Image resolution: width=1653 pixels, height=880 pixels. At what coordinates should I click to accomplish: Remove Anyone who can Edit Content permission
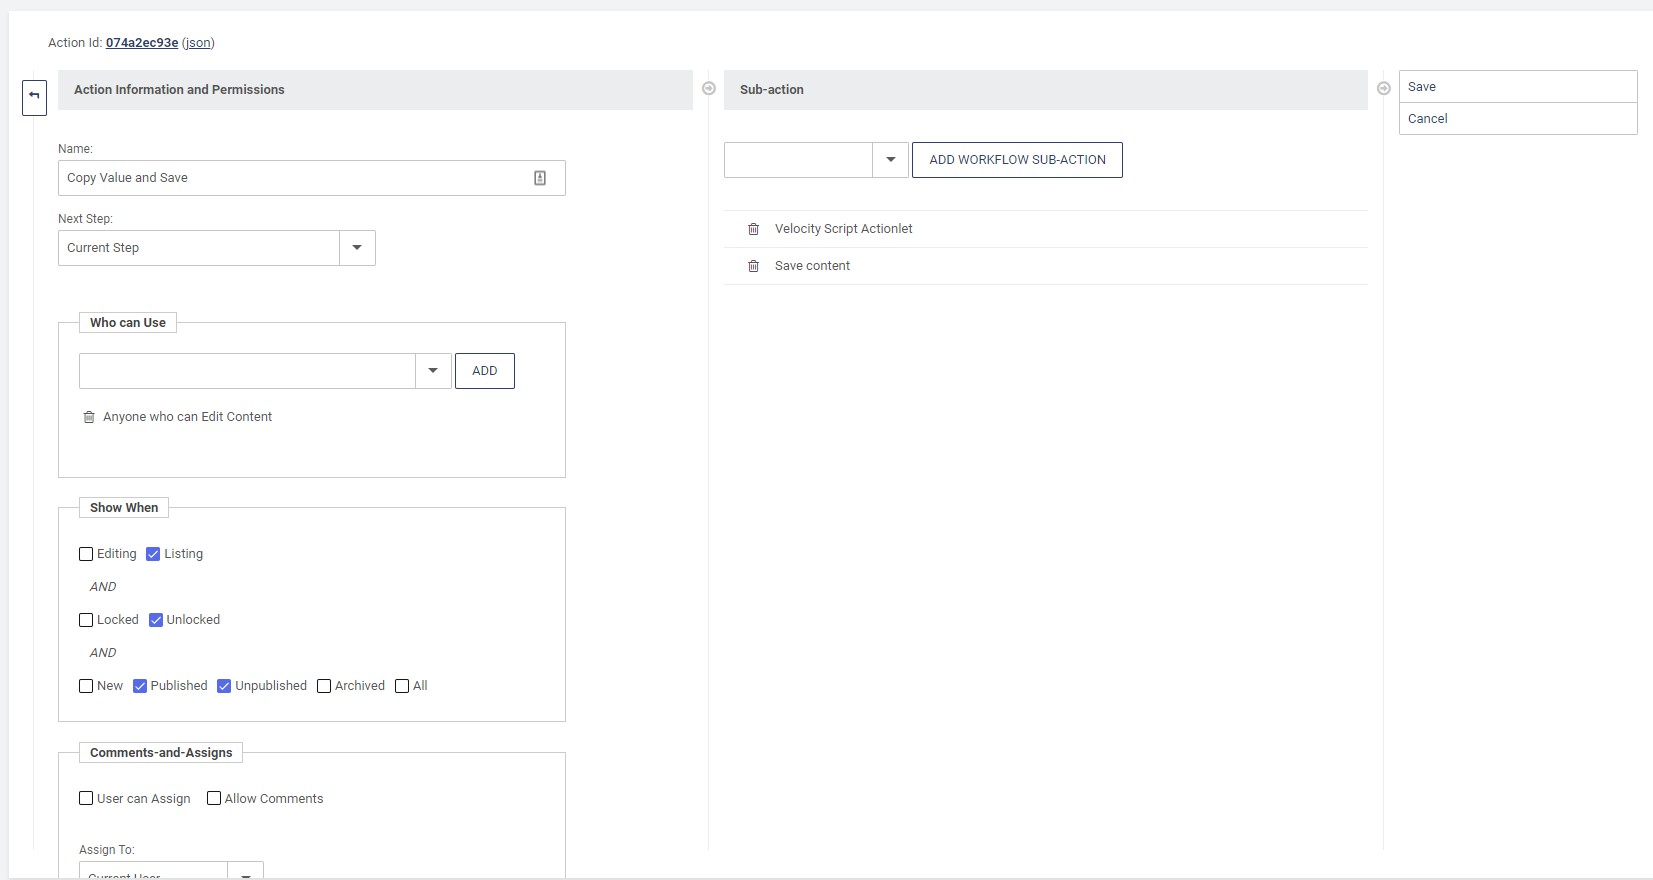(89, 417)
